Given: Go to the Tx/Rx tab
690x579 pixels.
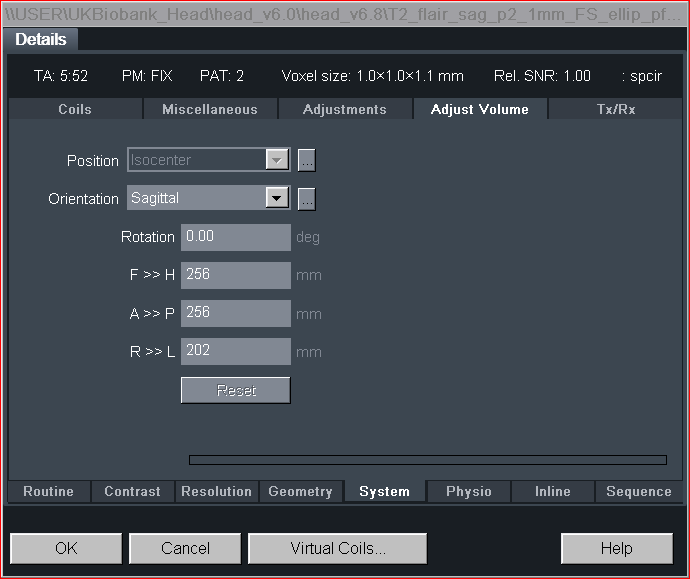Looking at the screenshot, I should coord(615,109).
